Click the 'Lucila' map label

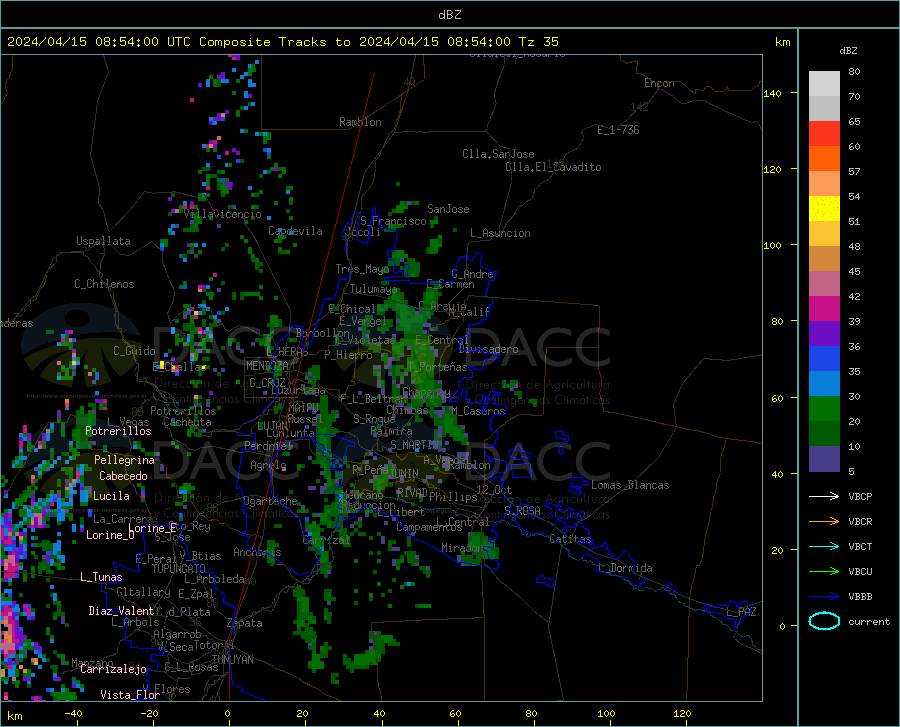tap(111, 496)
